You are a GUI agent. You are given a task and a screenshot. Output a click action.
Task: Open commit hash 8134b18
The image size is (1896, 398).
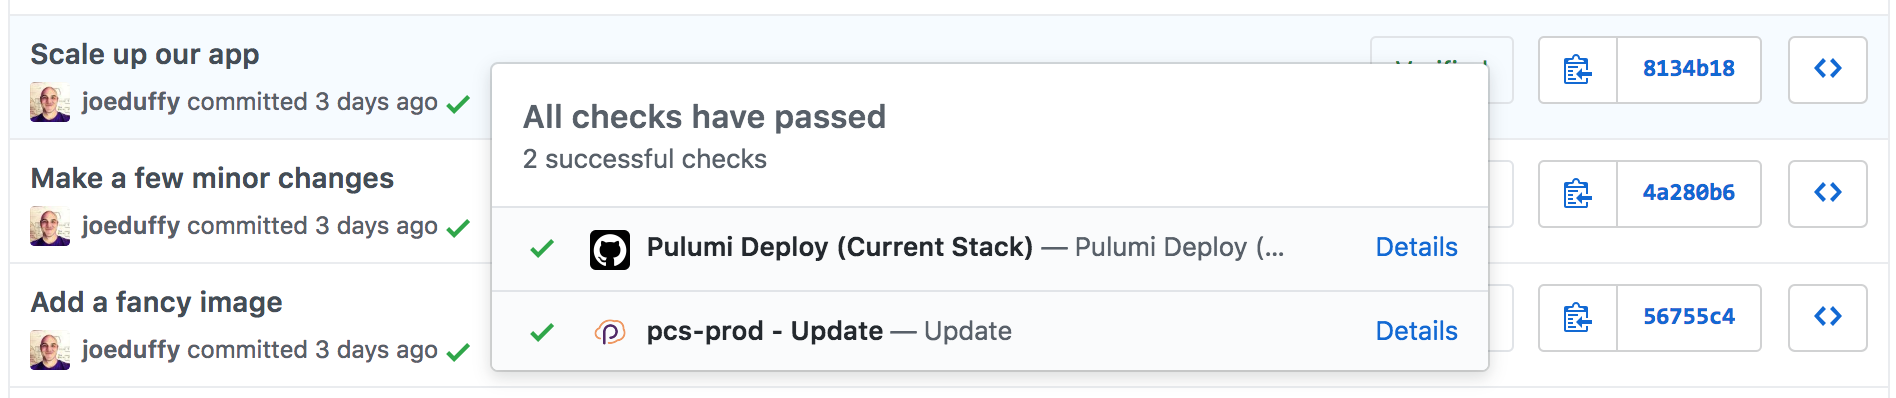pyautogui.click(x=1689, y=70)
